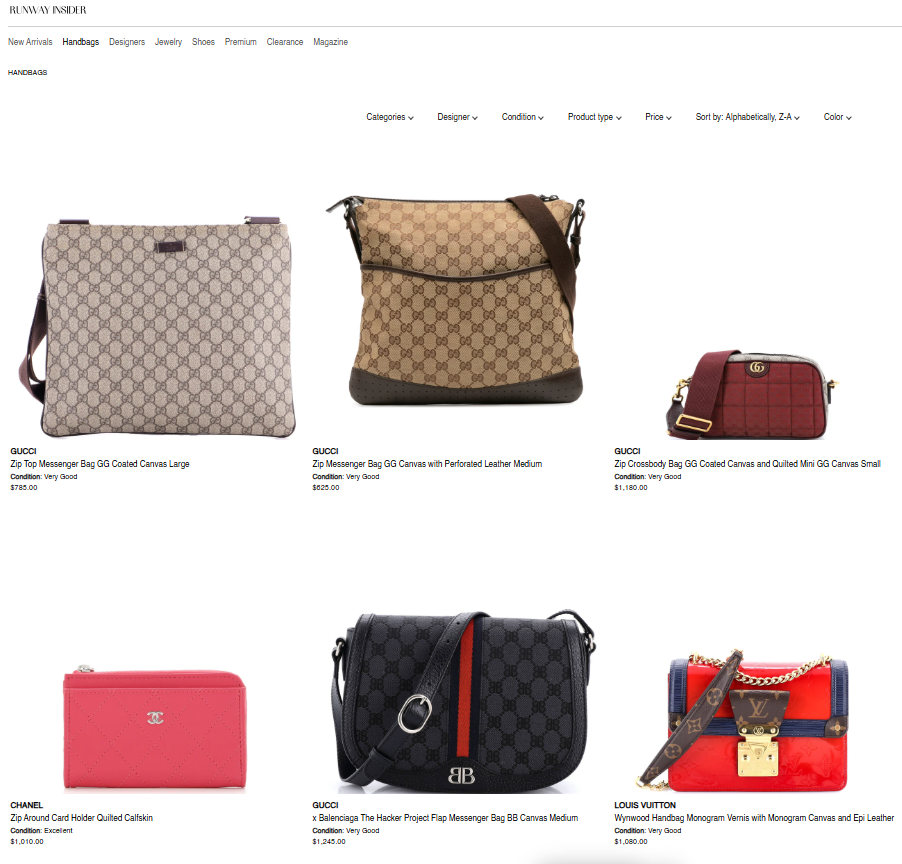Open the Price filter dropdown

point(658,117)
